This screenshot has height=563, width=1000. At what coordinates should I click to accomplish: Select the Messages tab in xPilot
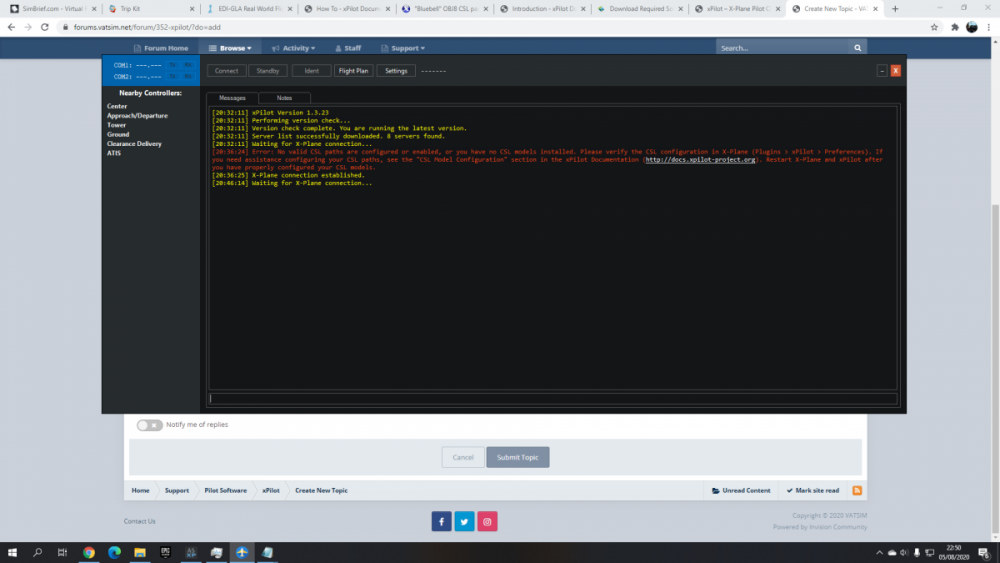coord(232,98)
